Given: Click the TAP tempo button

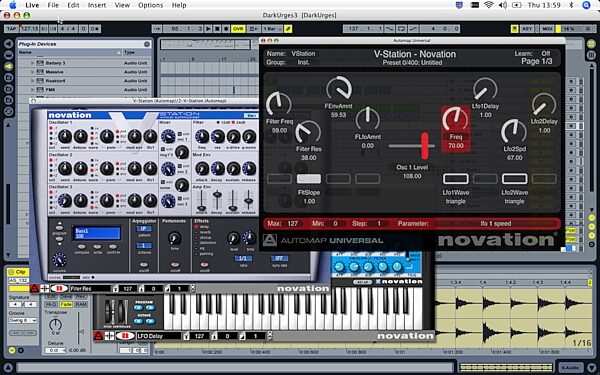Looking at the screenshot, I should [x=11, y=29].
